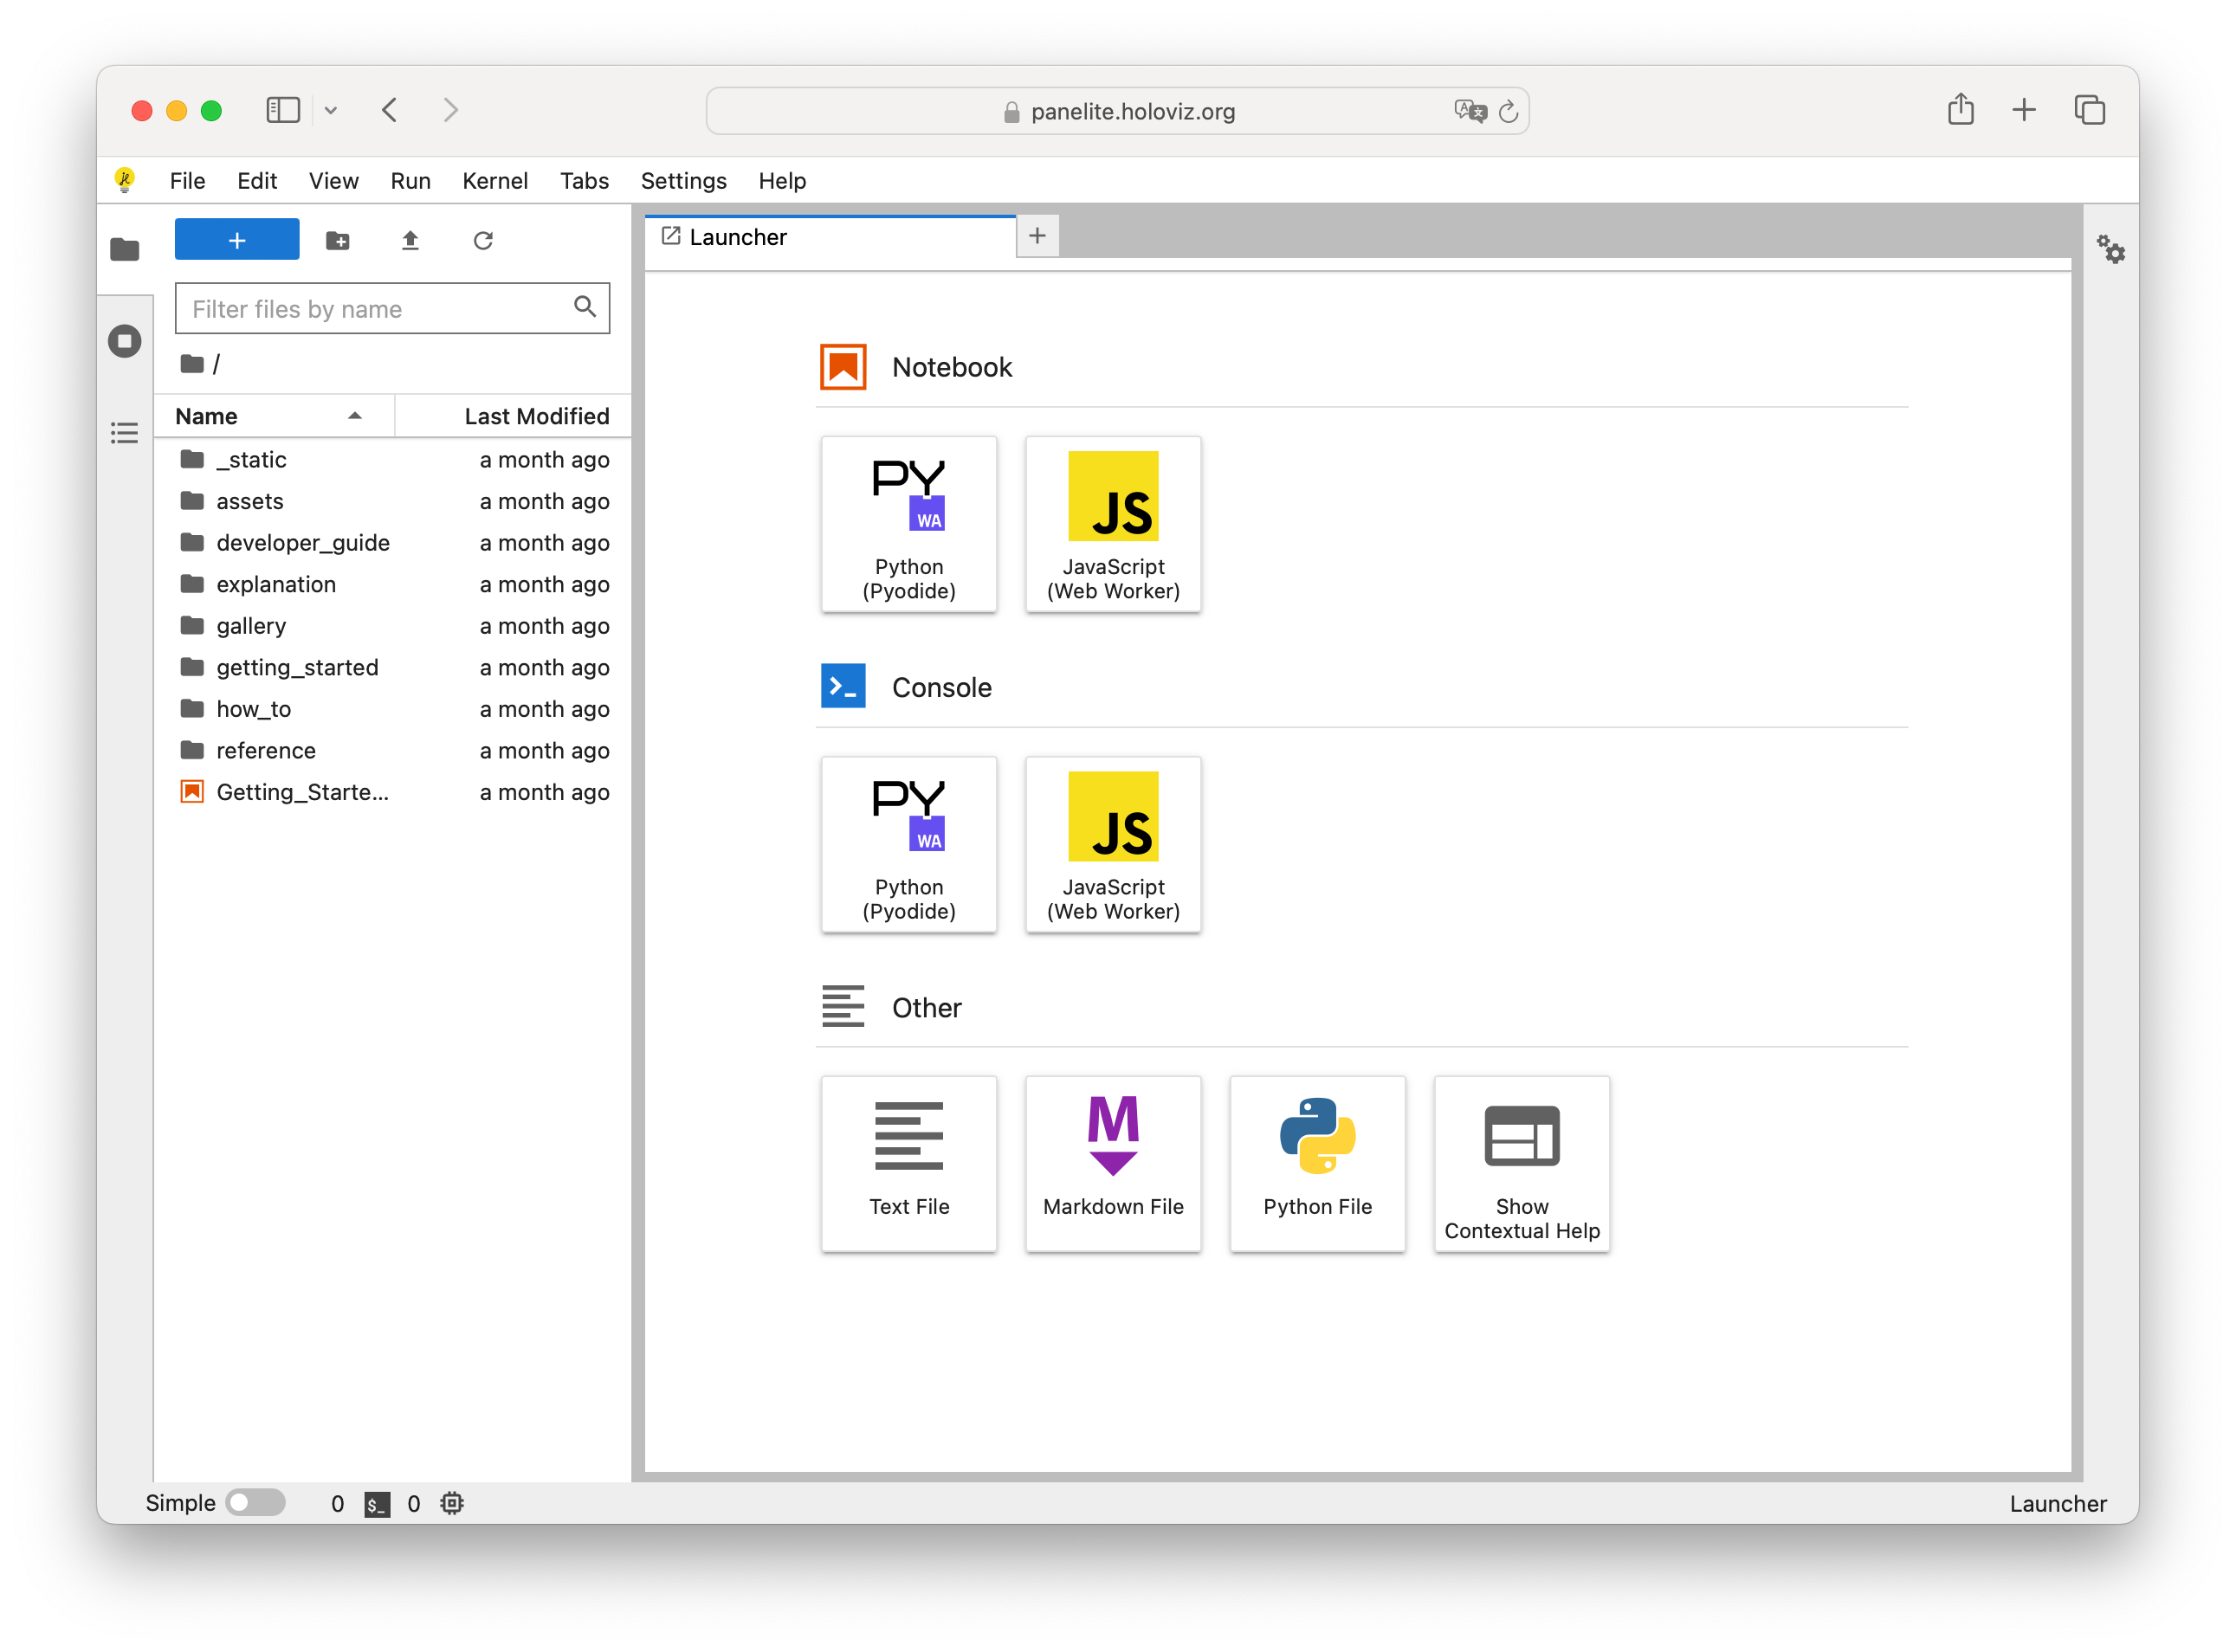Screen dimensions: 2236x1652
Task: Launch JavaScript (Web Worker) console
Action: coord(1113,844)
